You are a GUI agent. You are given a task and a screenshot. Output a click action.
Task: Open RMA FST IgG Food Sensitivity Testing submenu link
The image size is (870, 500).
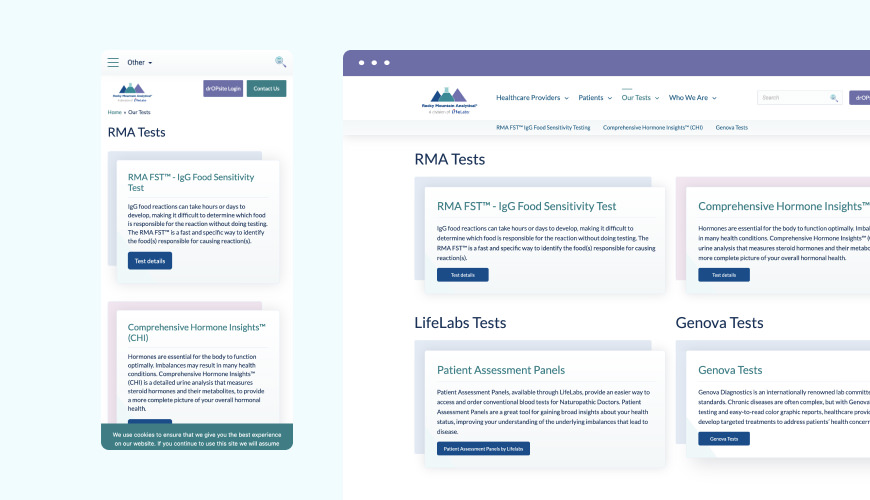coord(543,128)
